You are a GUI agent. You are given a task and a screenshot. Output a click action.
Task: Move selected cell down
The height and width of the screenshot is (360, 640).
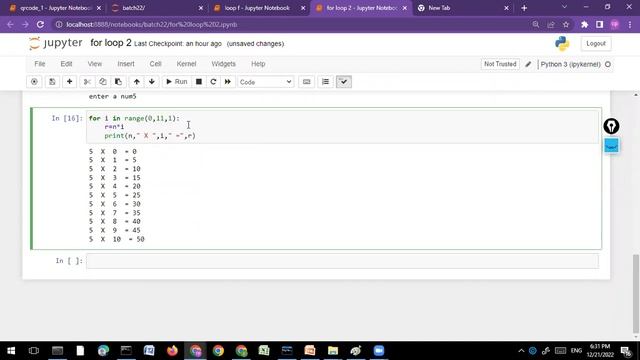(152, 82)
